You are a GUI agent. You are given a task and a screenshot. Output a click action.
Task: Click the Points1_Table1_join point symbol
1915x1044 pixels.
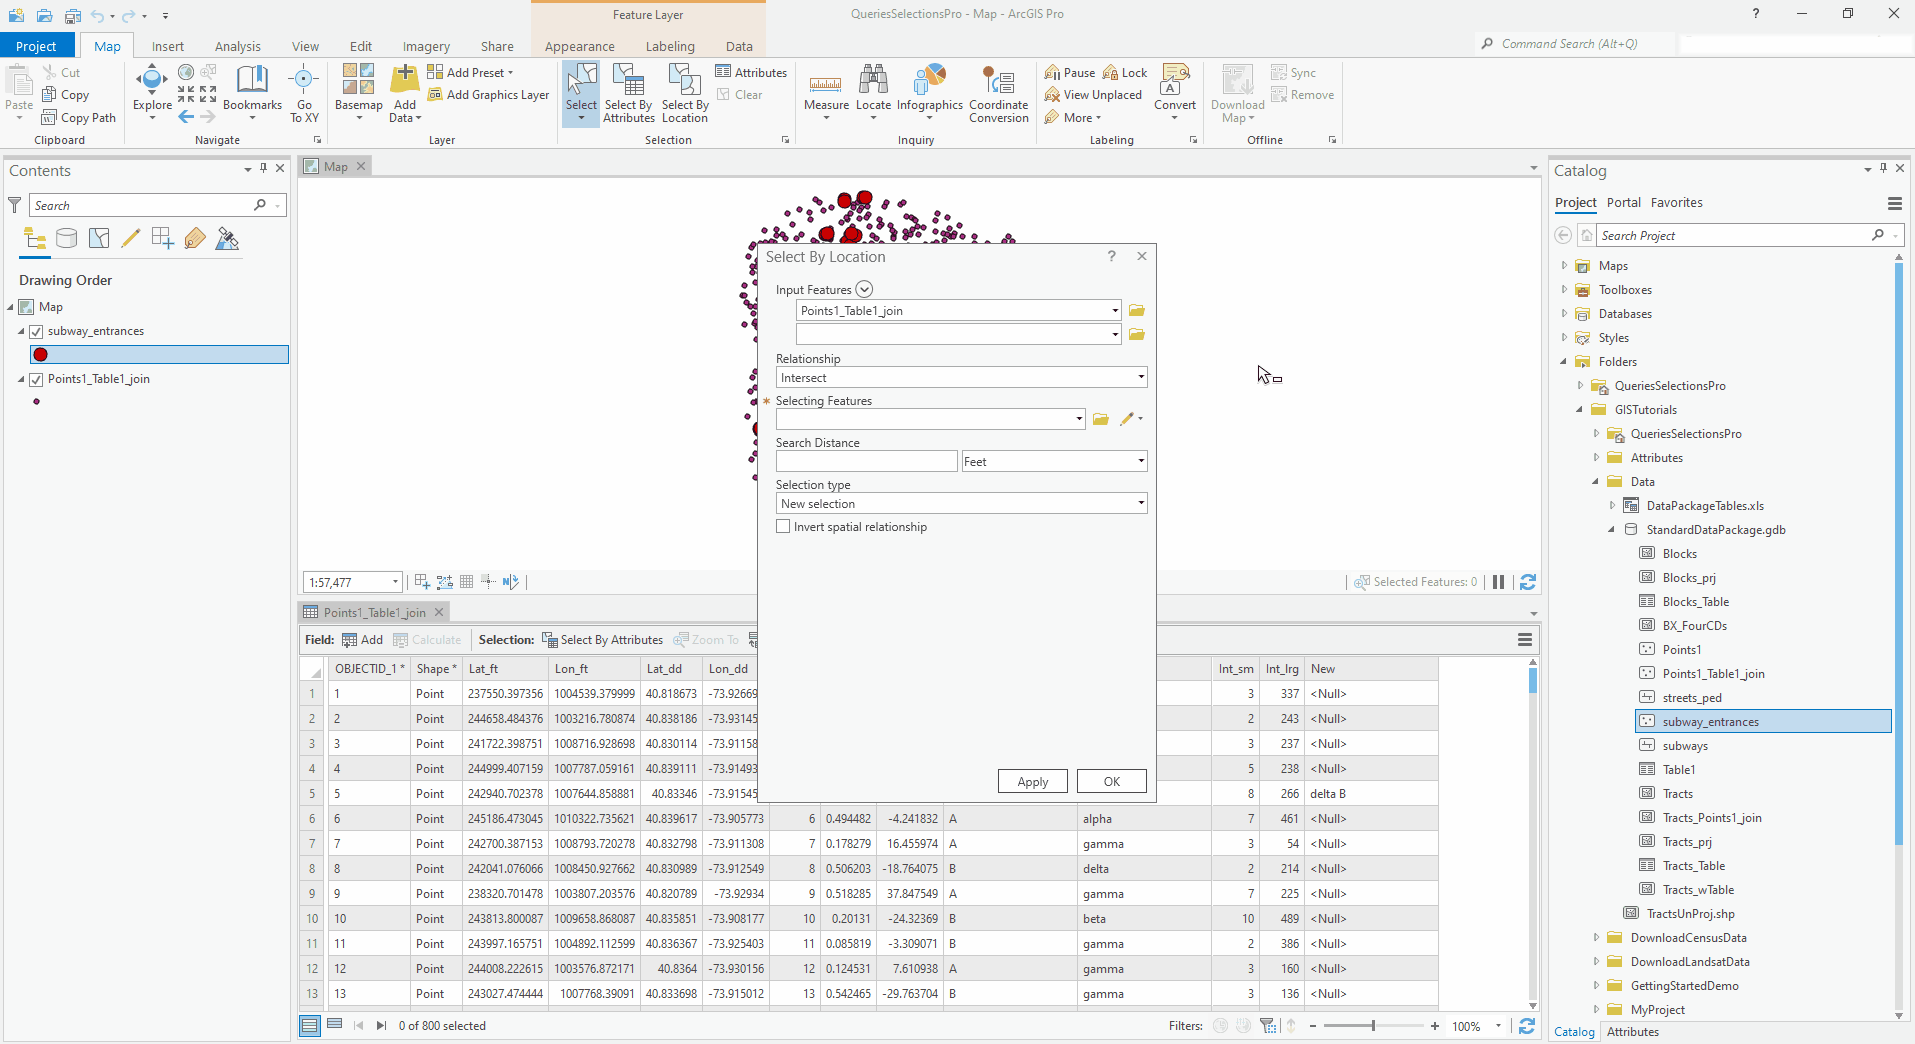click(37, 402)
